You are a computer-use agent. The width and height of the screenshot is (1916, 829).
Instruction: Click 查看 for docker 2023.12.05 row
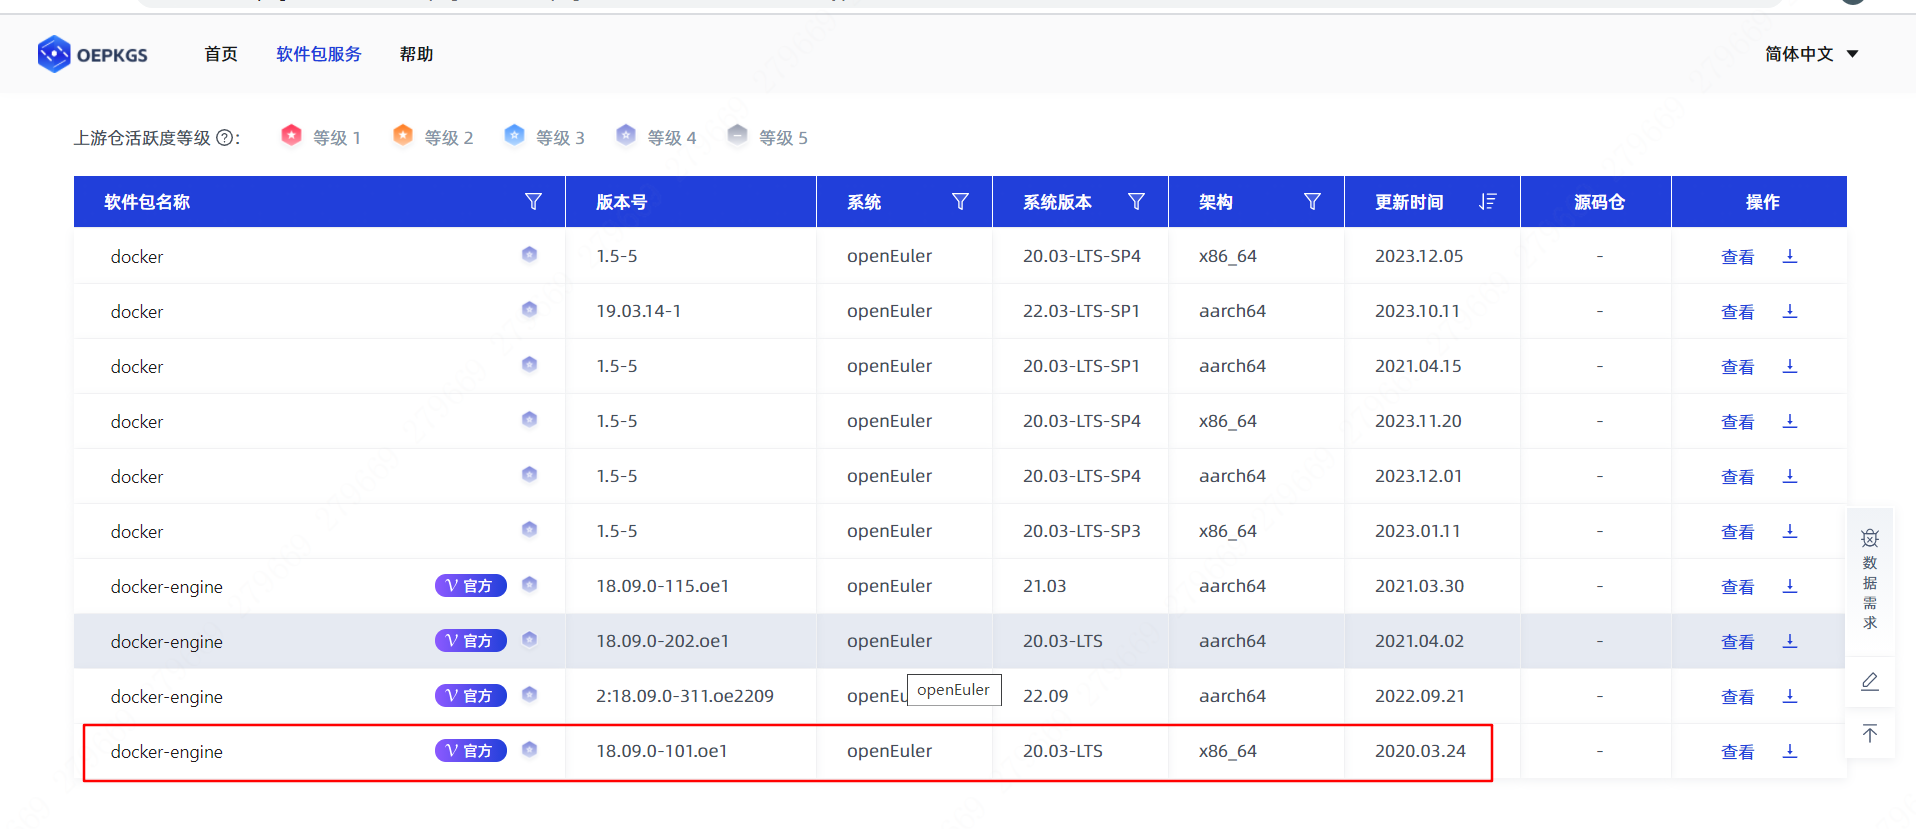tap(1737, 257)
